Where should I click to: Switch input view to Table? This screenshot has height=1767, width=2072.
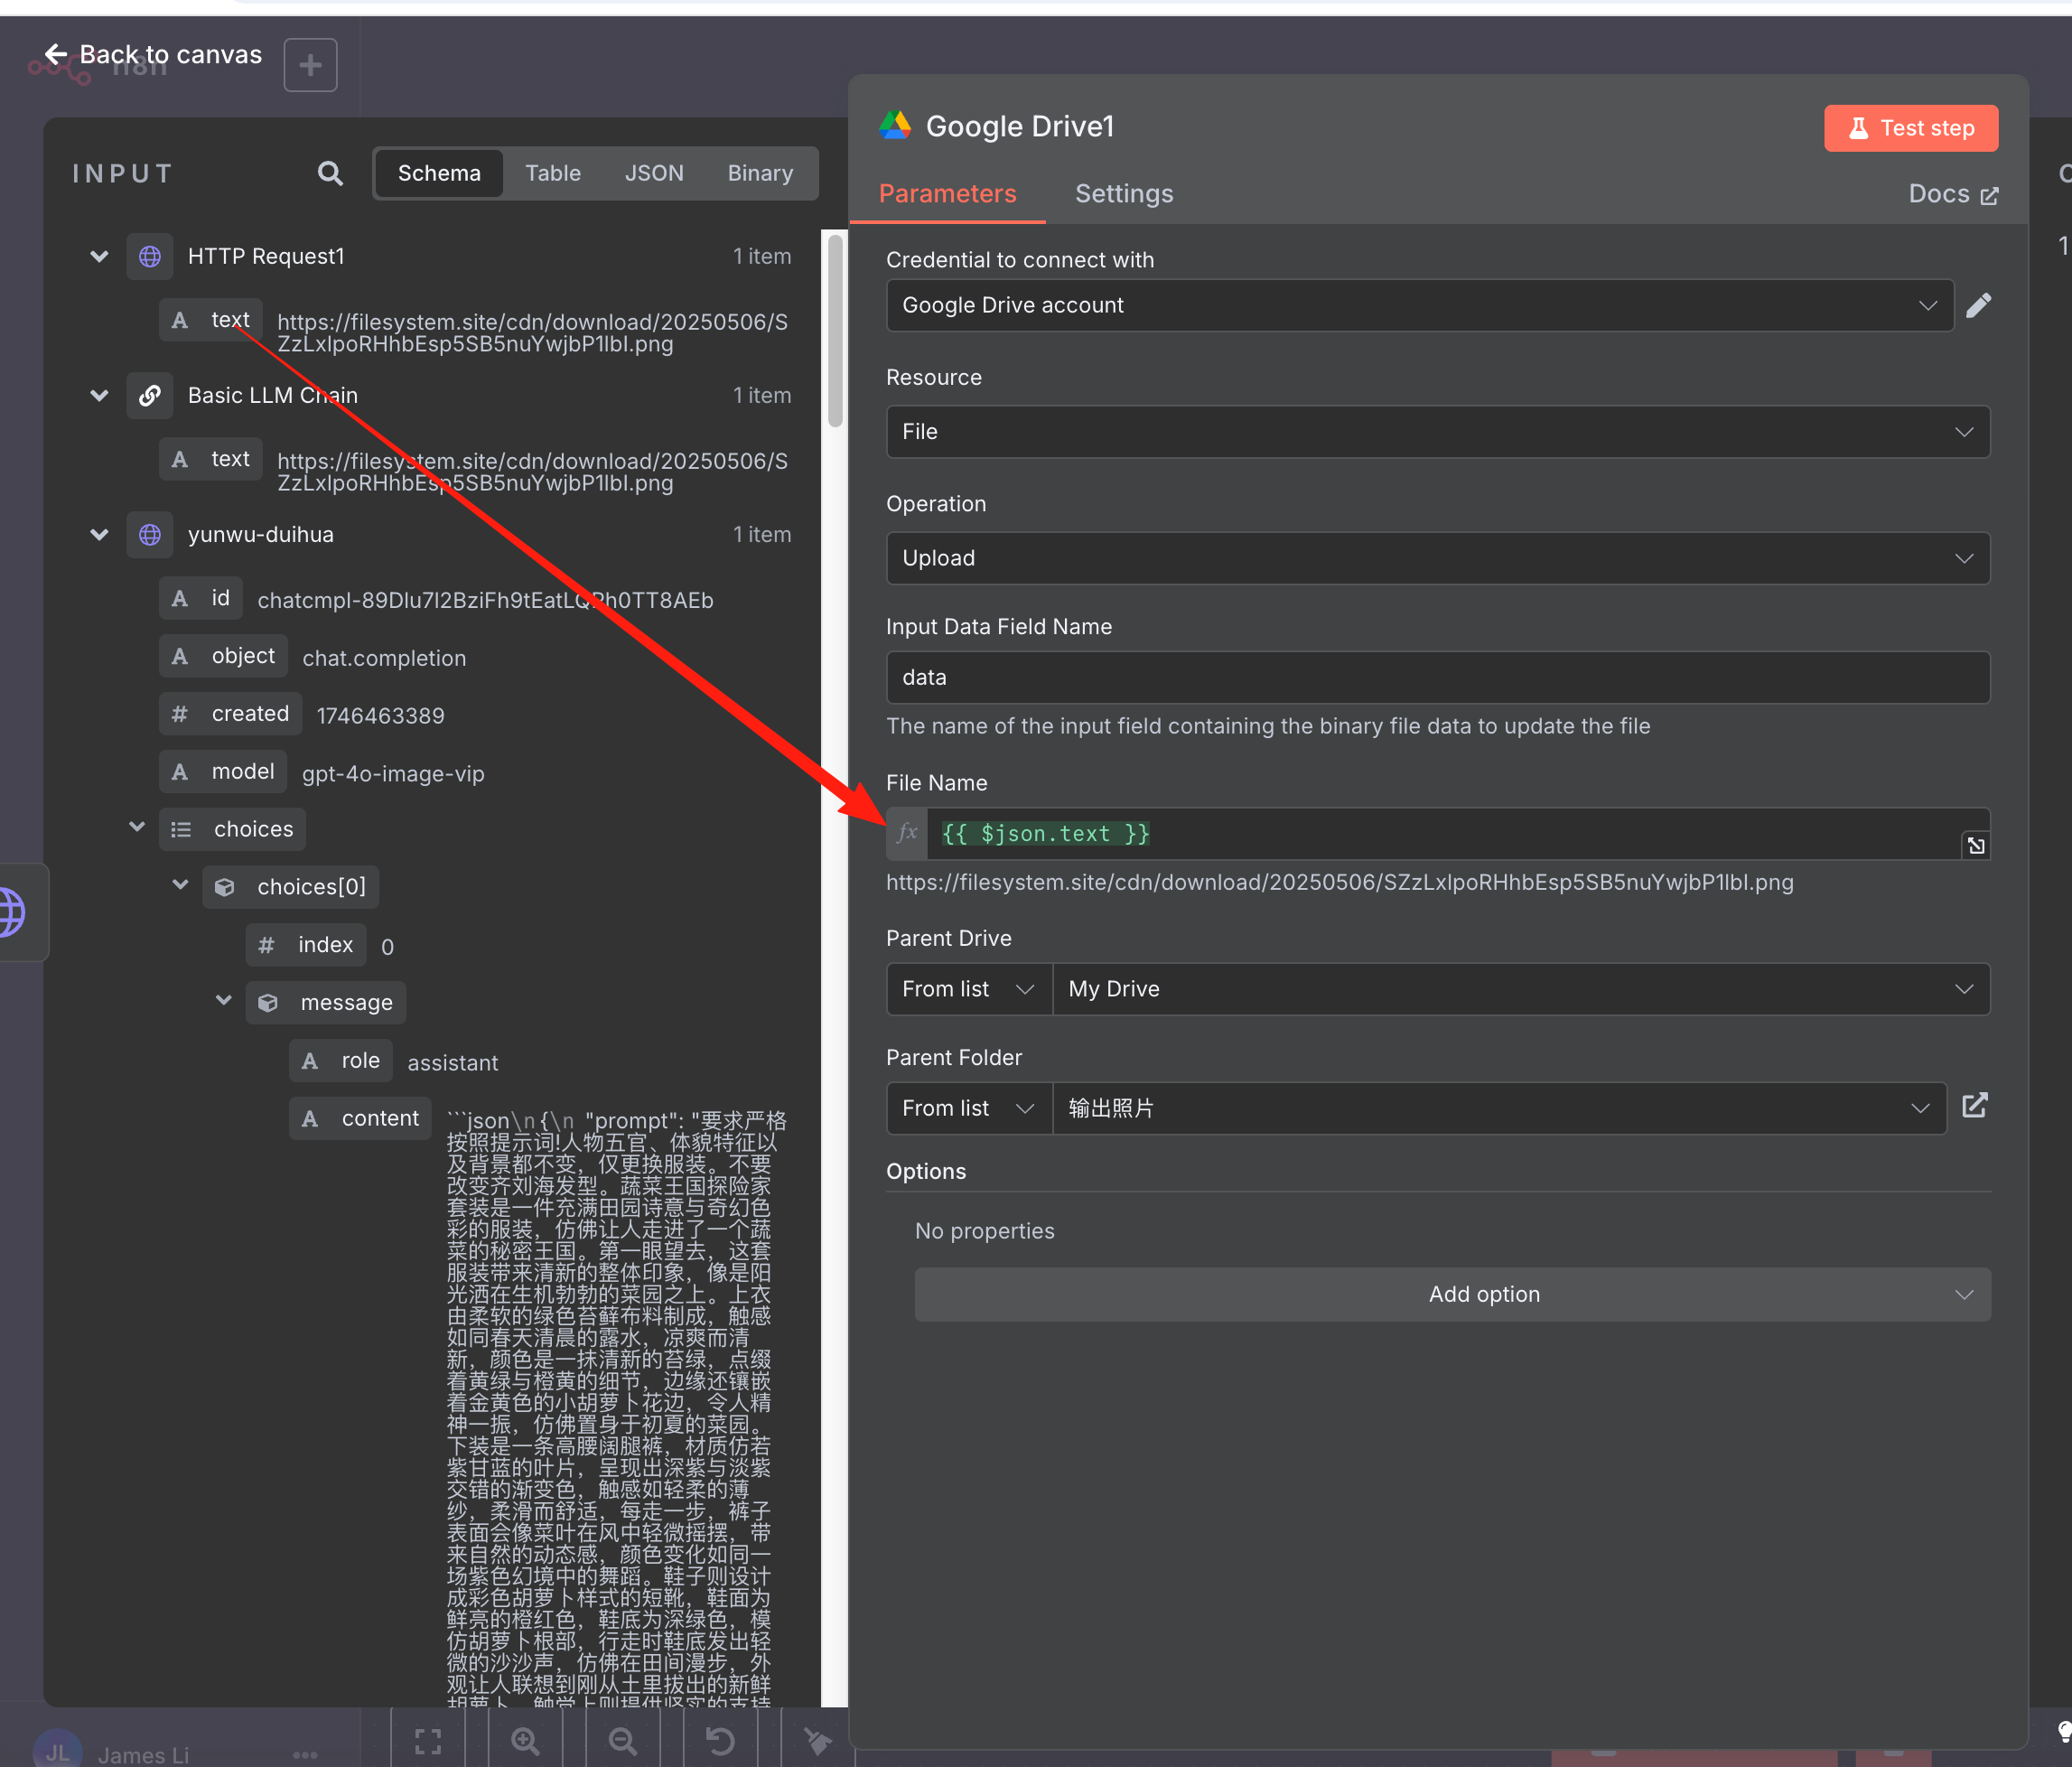pyautogui.click(x=553, y=173)
